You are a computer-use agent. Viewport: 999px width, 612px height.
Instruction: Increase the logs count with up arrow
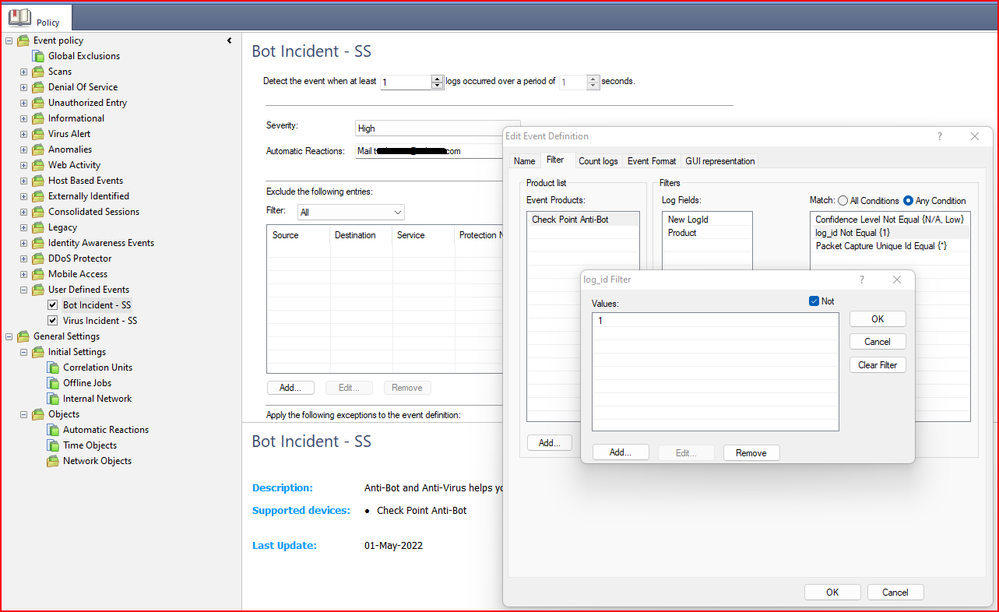[x=437, y=79]
